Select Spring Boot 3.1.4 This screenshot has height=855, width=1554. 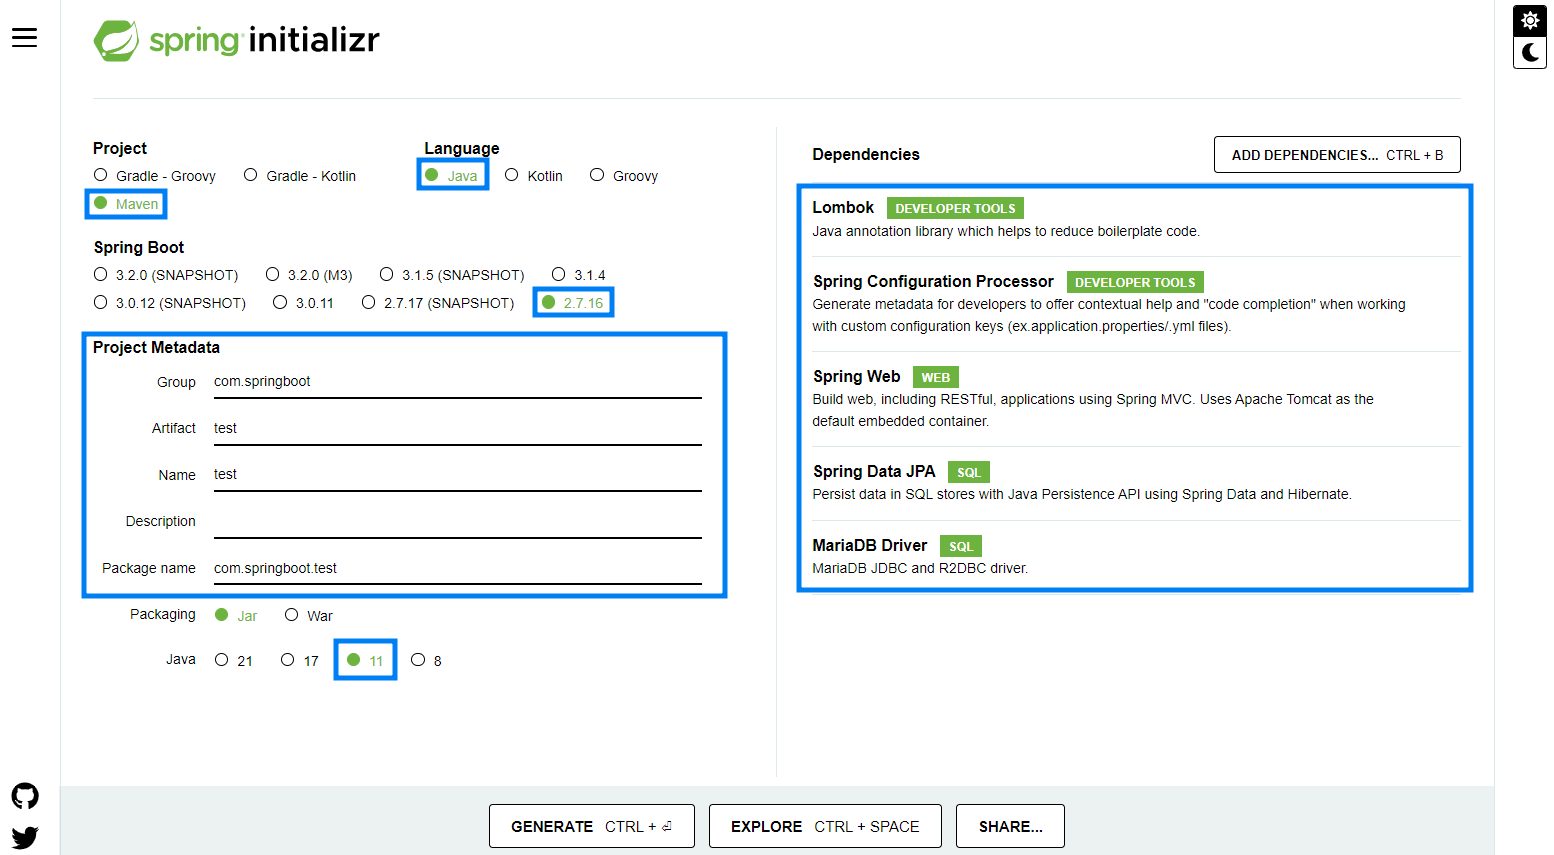pyautogui.click(x=579, y=275)
